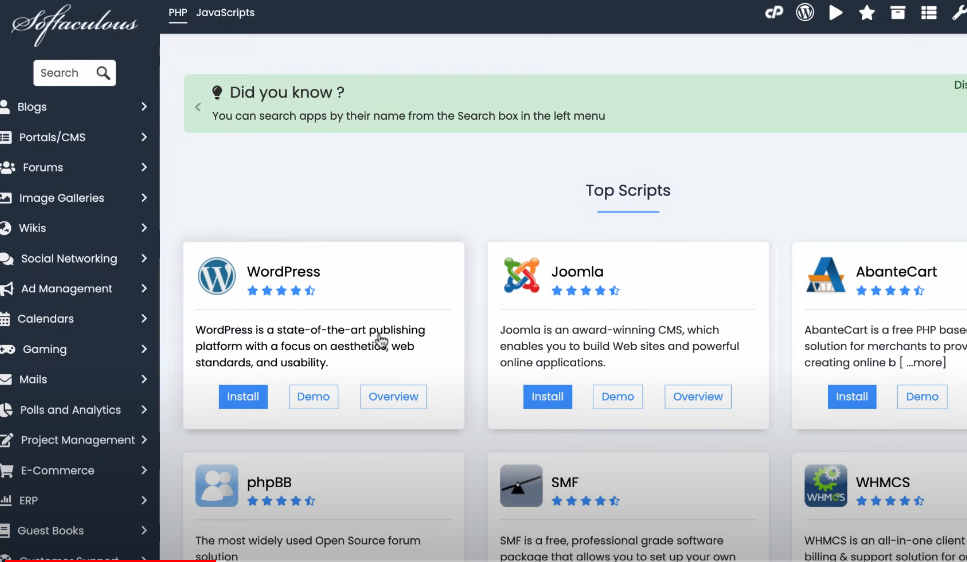
Task: Click the Wikis globe icon in sidebar
Action: pyautogui.click(x=5, y=228)
